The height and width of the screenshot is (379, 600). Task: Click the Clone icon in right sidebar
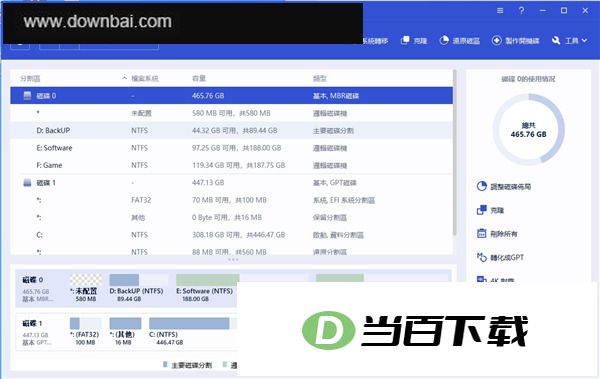click(481, 210)
